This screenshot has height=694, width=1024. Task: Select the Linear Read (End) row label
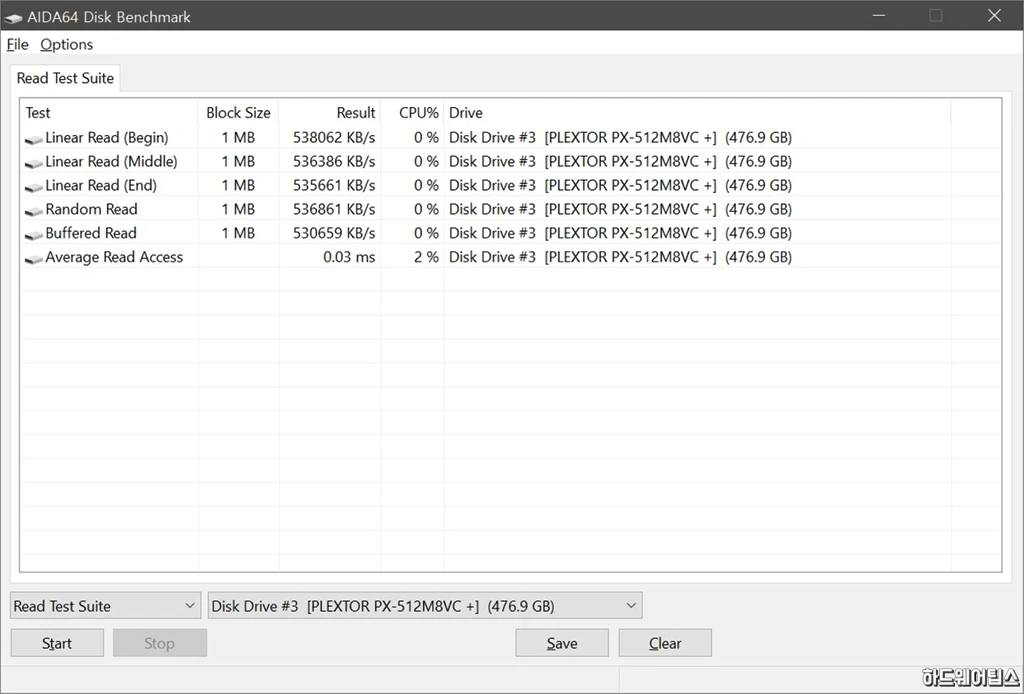[x=101, y=185]
